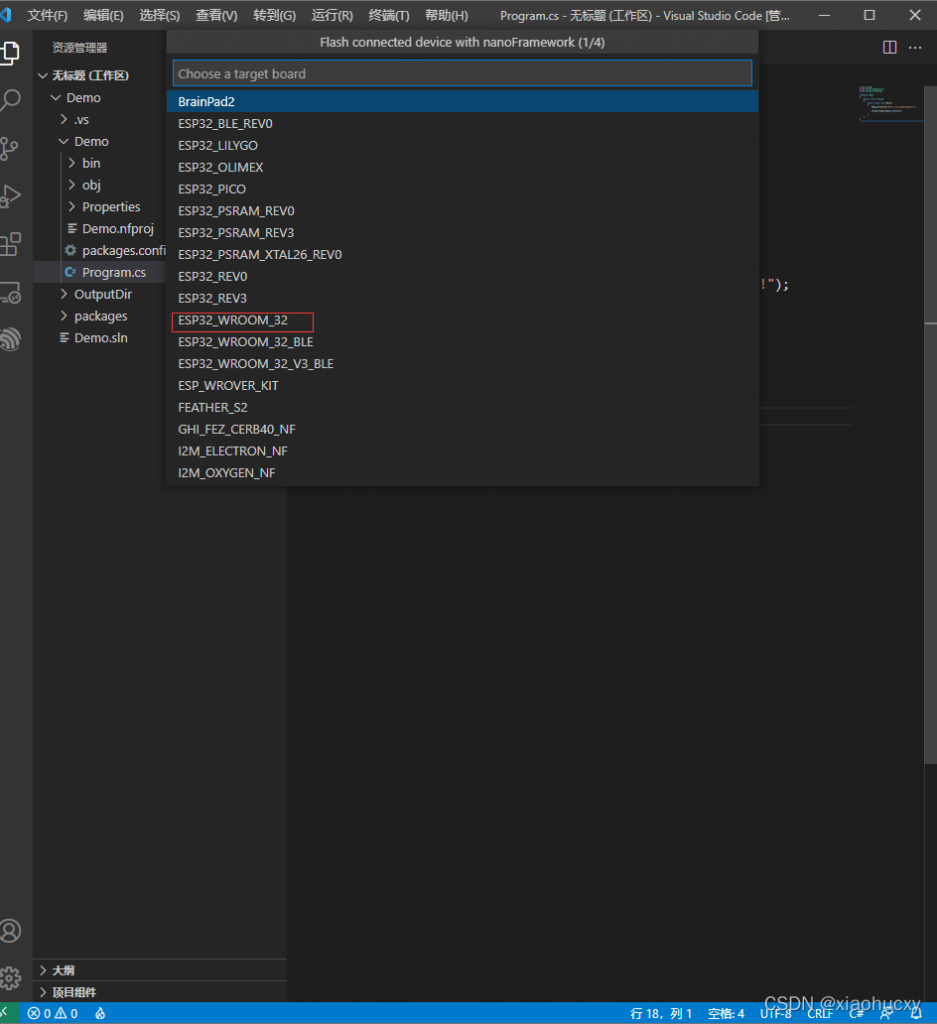
Task: Open the editor more actions ellipsis
Action: 915,48
